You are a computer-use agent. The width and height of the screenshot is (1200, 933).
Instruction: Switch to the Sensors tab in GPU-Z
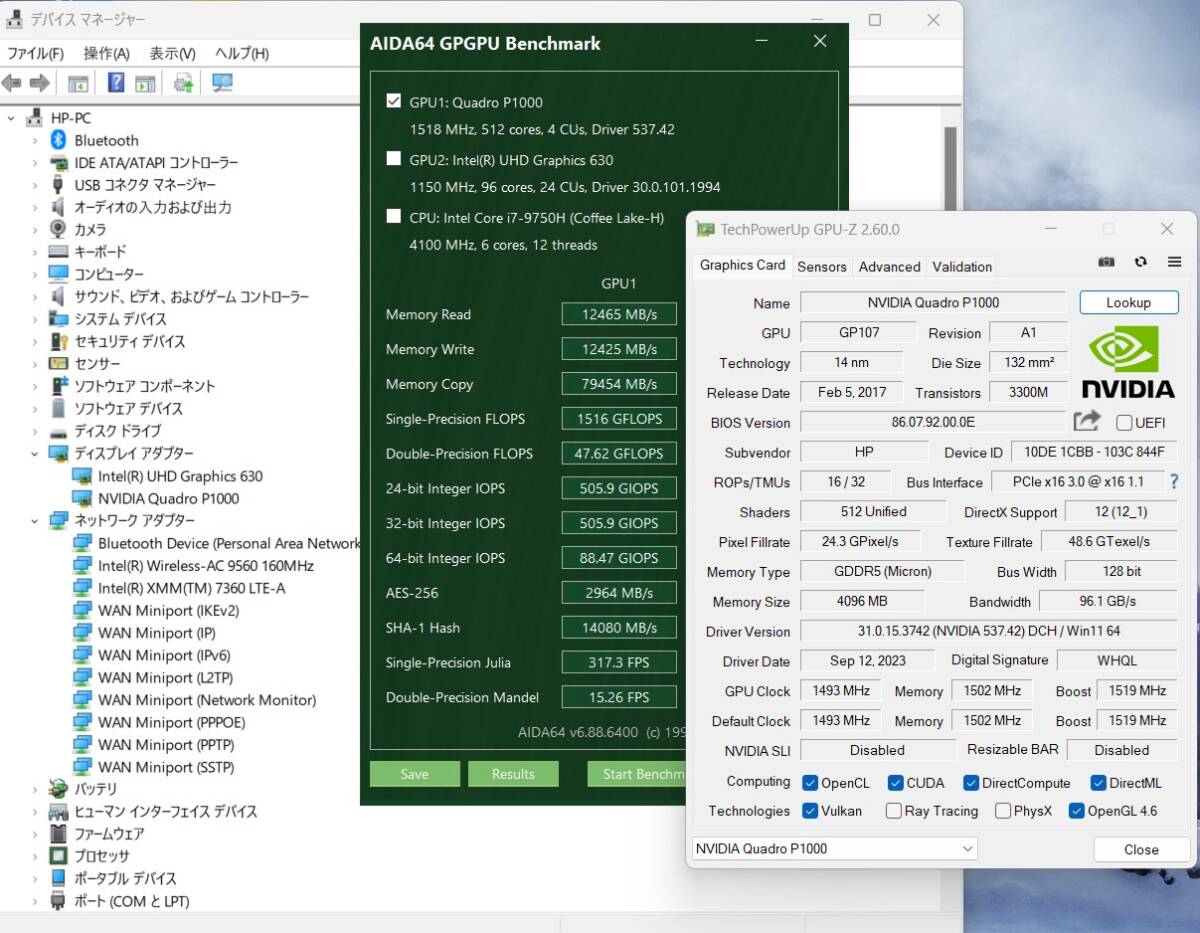pyautogui.click(x=822, y=266)
